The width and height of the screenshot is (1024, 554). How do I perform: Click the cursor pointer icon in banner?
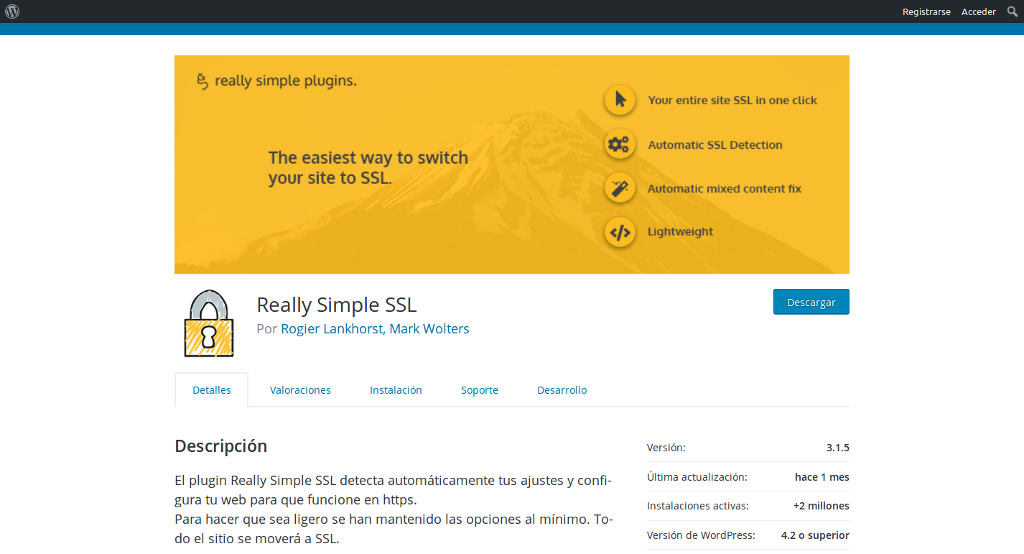620,100
